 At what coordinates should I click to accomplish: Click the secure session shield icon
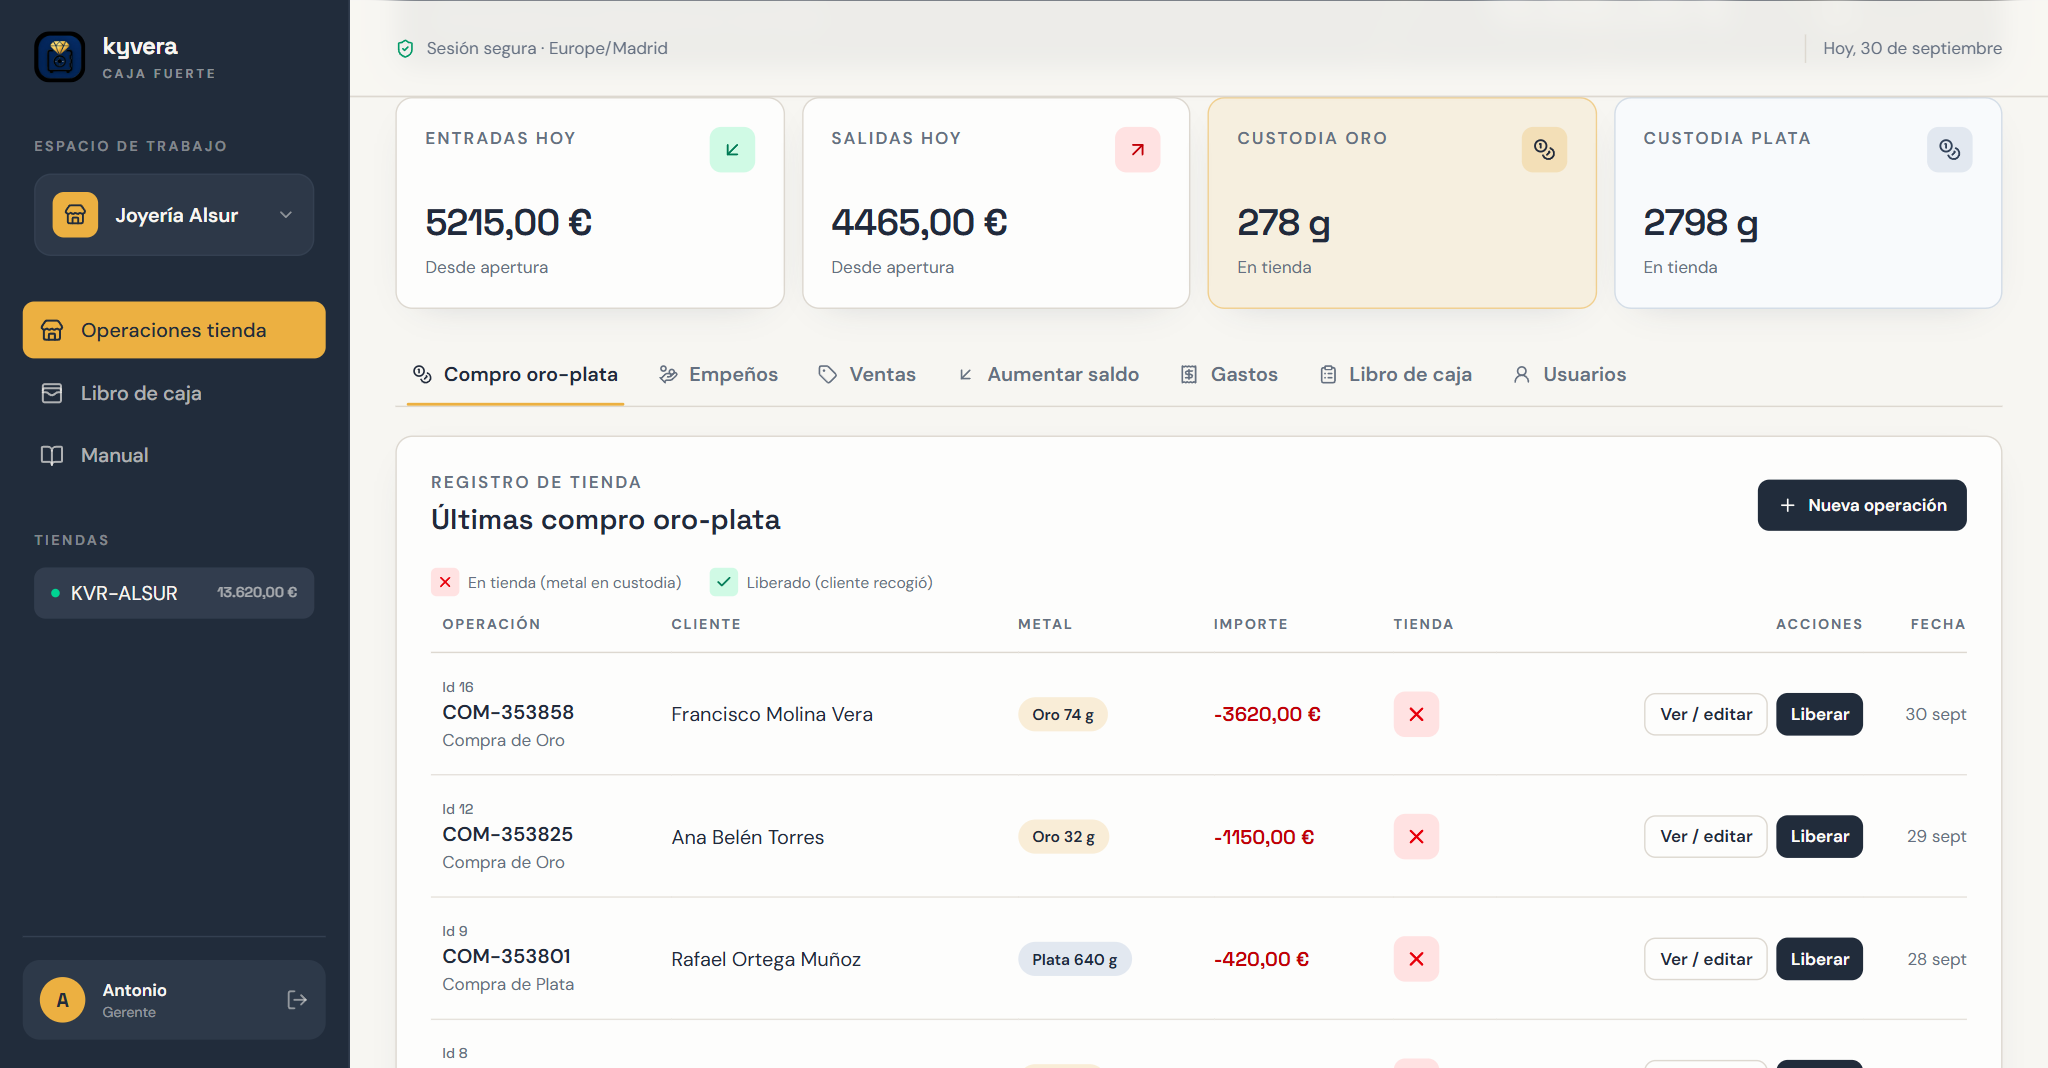[405, 49]
